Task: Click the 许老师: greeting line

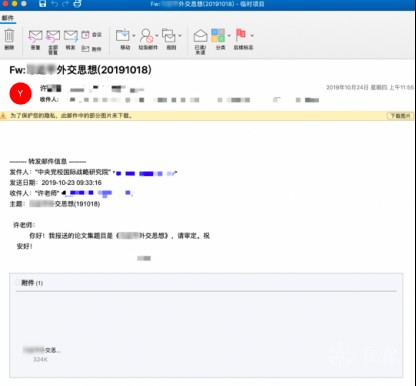Action: tap(24, 225)
